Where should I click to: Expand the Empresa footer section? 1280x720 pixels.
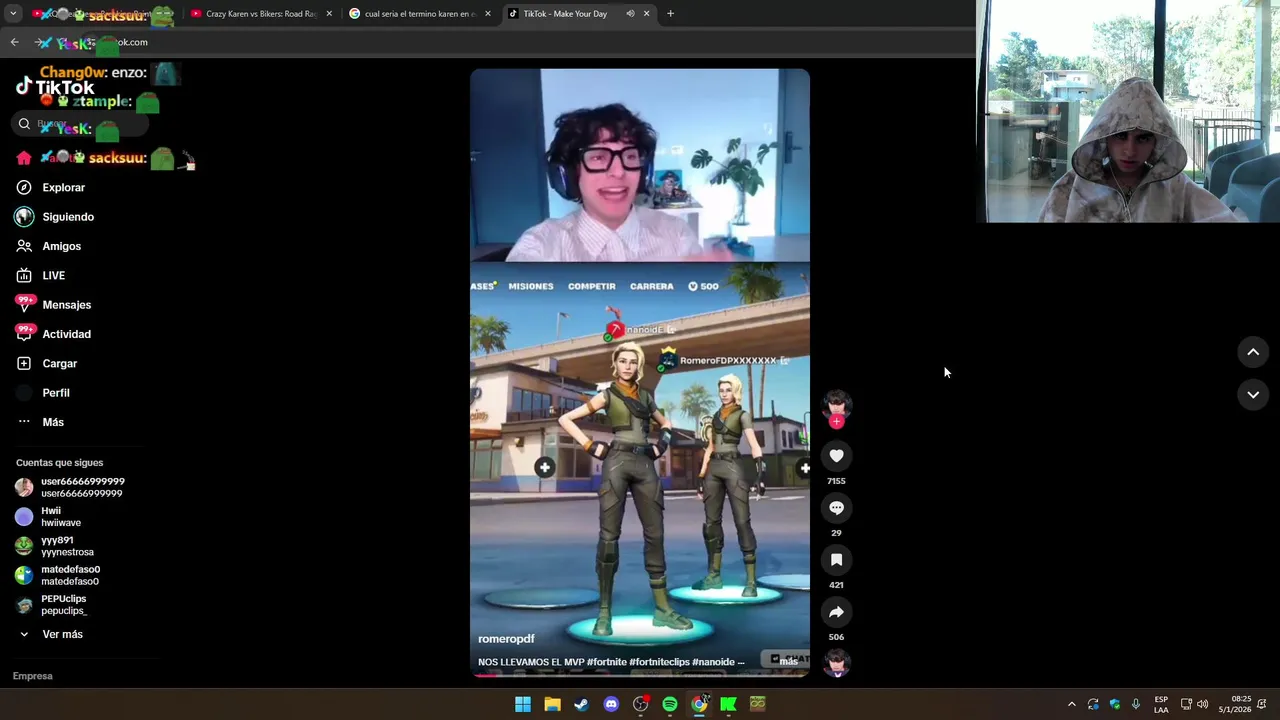pyautogui.click(x=33, y=676)
